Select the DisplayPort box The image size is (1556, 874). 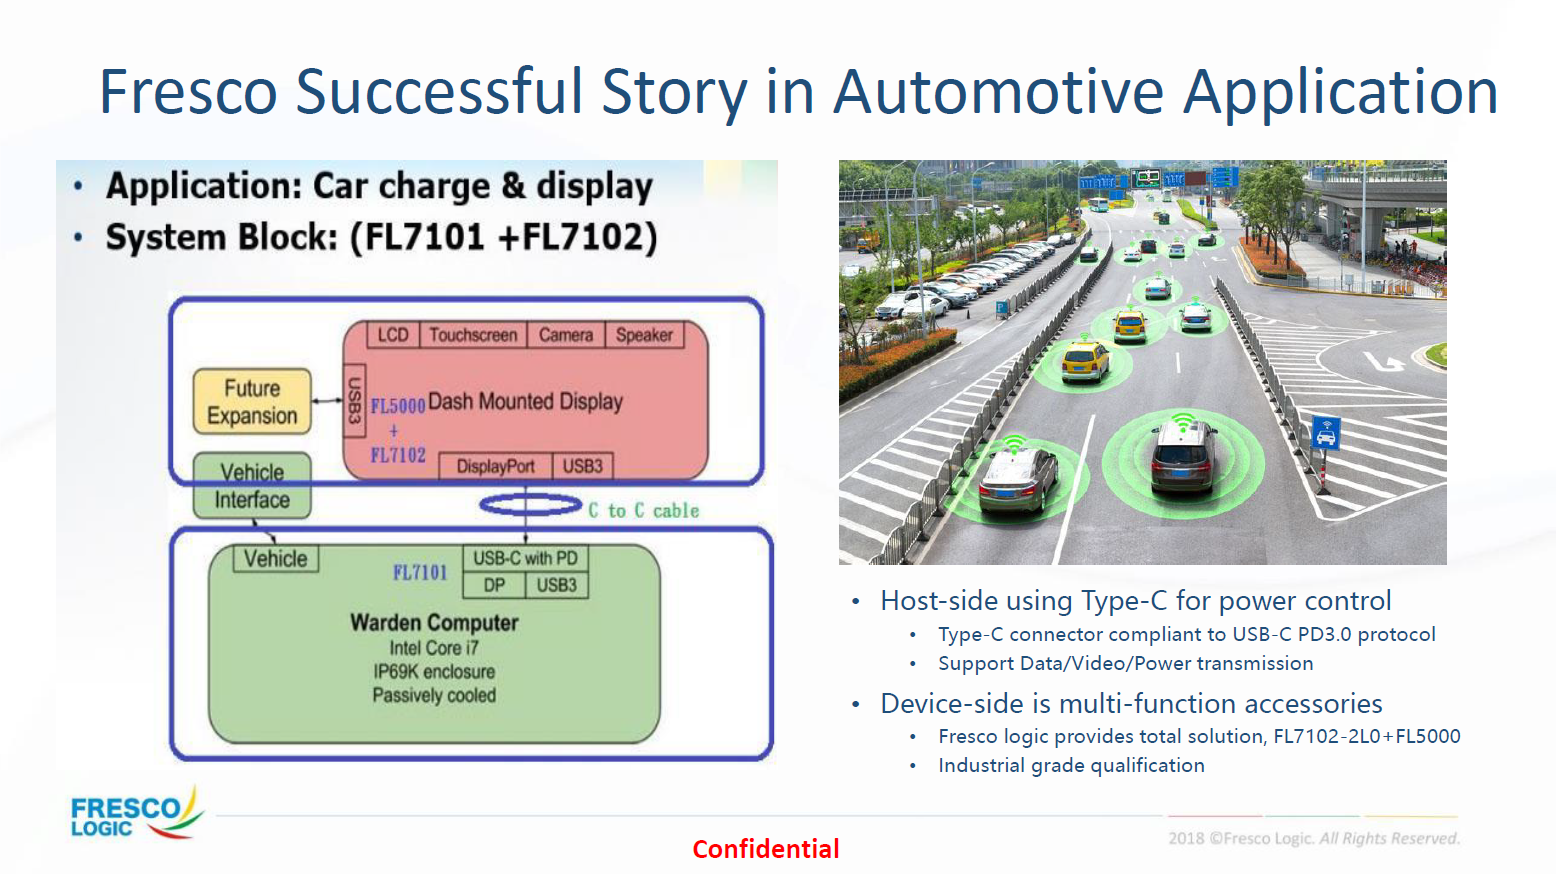coord(496,466)
